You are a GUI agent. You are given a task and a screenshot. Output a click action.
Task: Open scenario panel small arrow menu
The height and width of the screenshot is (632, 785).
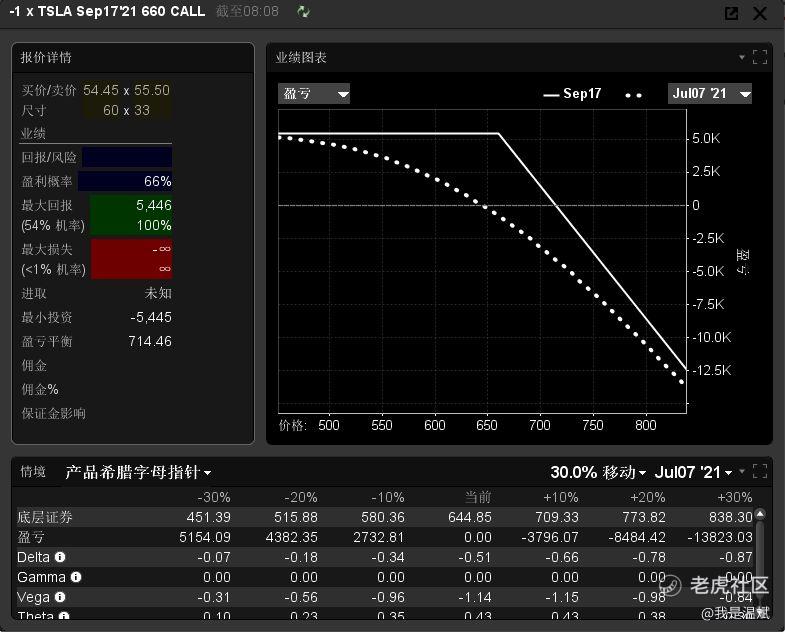[742, 471]
